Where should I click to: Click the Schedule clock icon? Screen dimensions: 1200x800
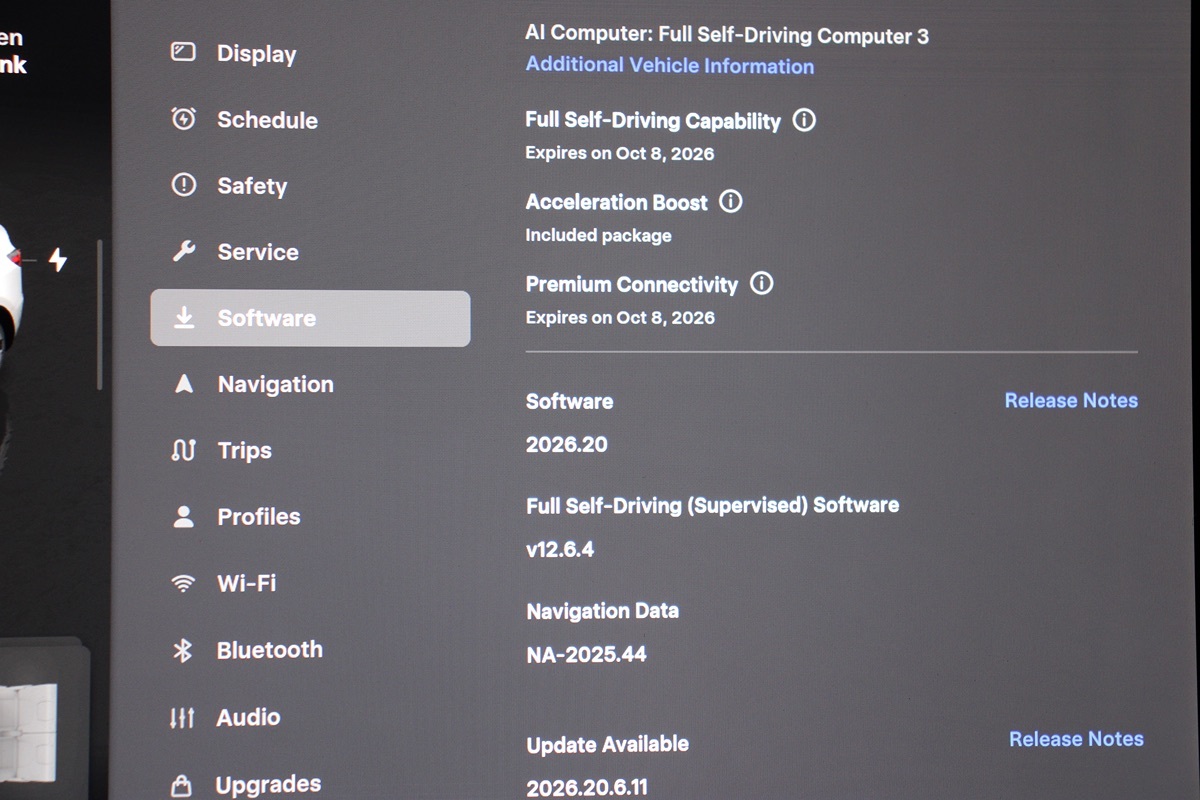[183, 119]
